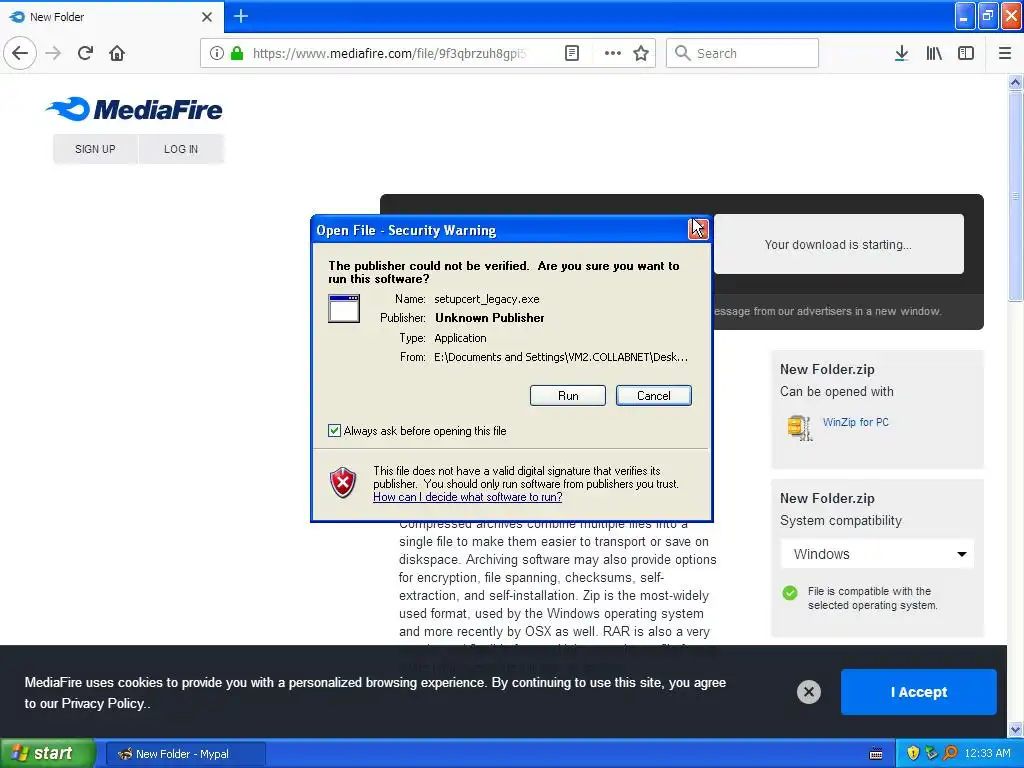Click the red shield warning icon

343,483
